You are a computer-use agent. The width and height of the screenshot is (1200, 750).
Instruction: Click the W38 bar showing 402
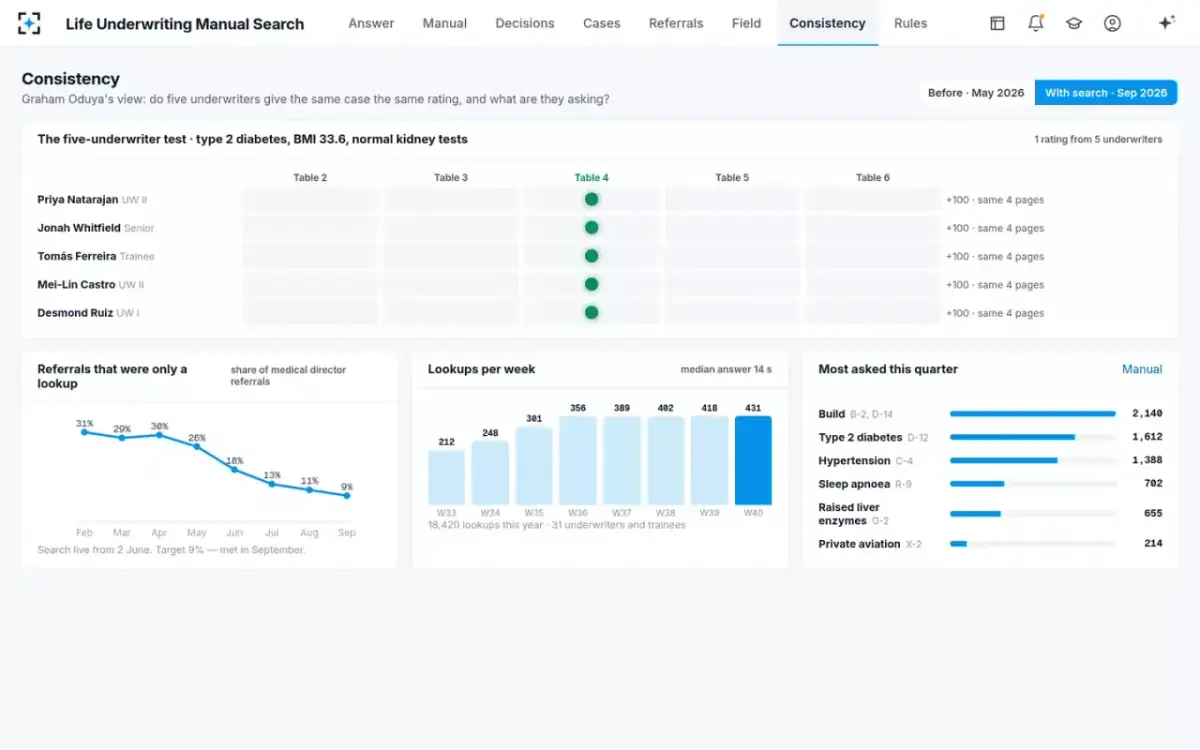pos(666,460)
